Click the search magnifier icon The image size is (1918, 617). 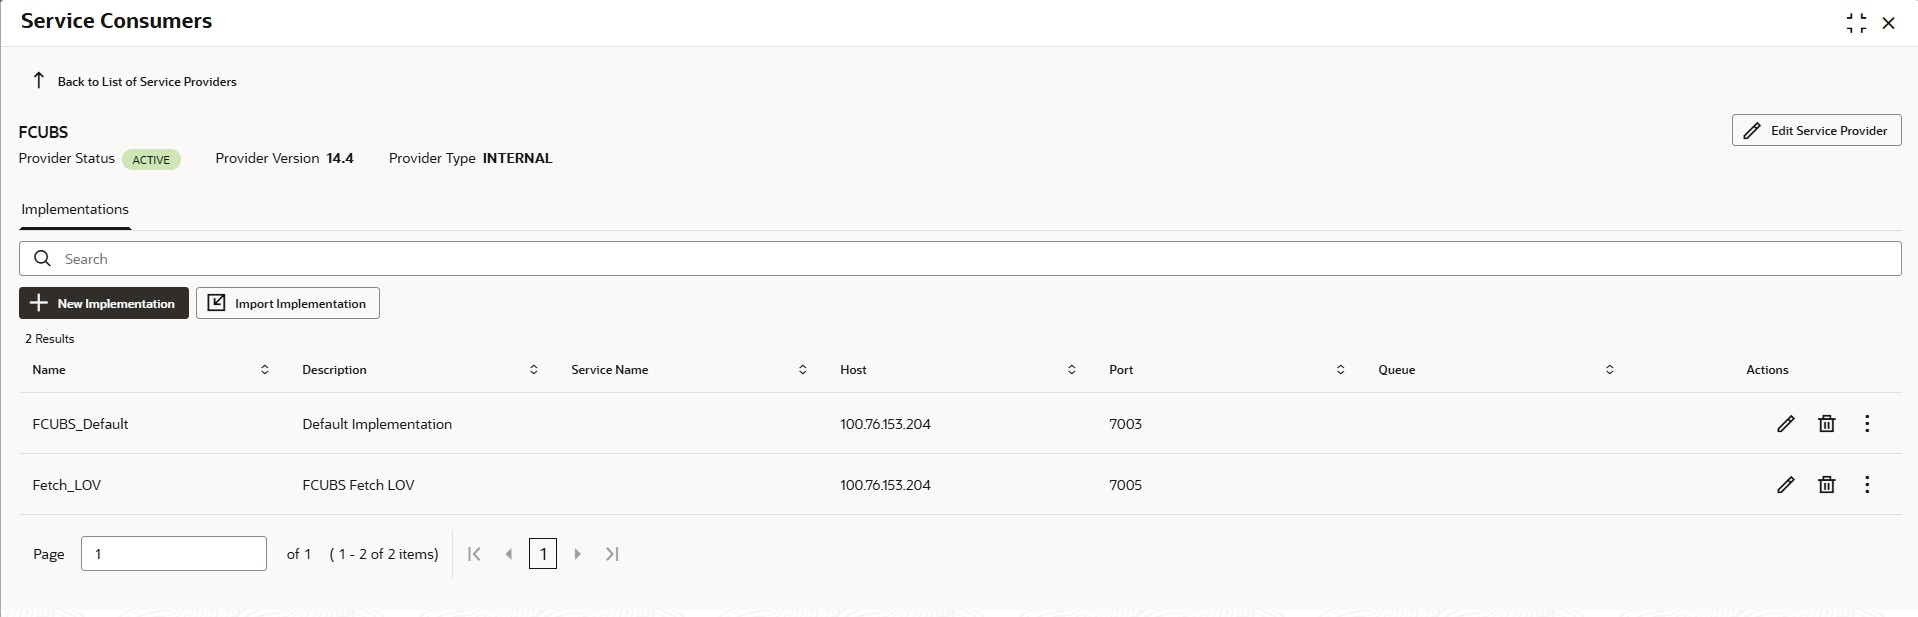point(42,259)
